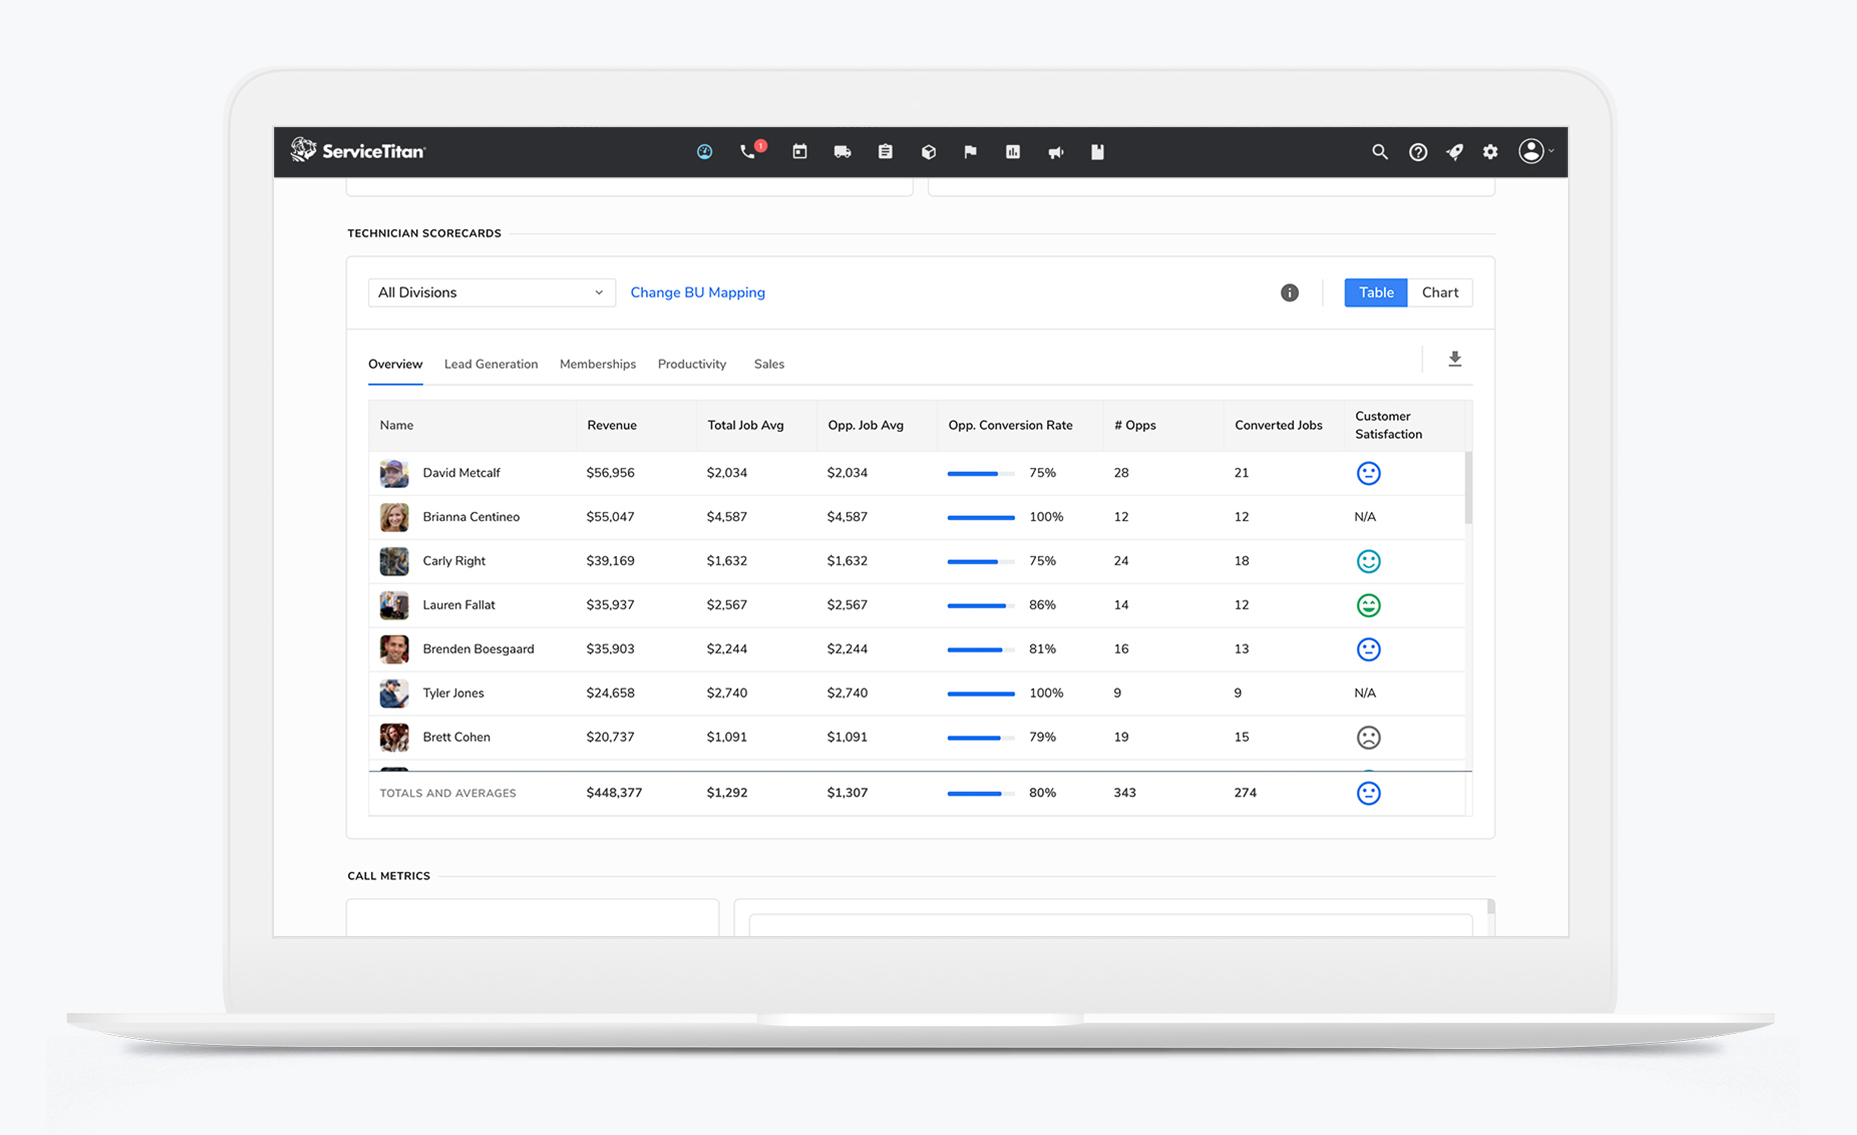Viewport: 1857px width, 1135px height.
Task: Expand the user account menu chevron
Action: pos(1552,152)
